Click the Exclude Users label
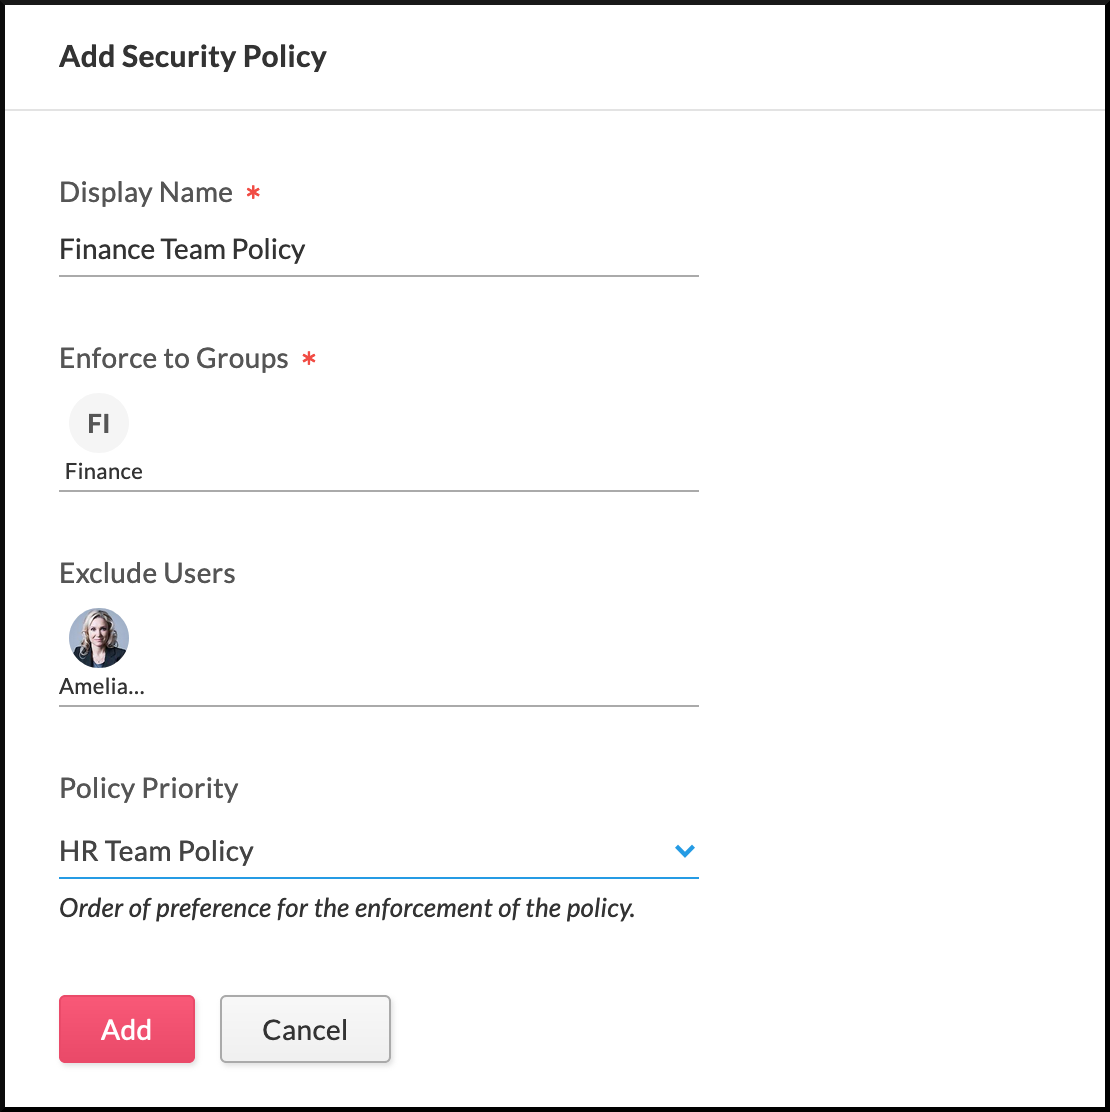Viewport: 1110px width, 1112px height. tap(147, 573)
